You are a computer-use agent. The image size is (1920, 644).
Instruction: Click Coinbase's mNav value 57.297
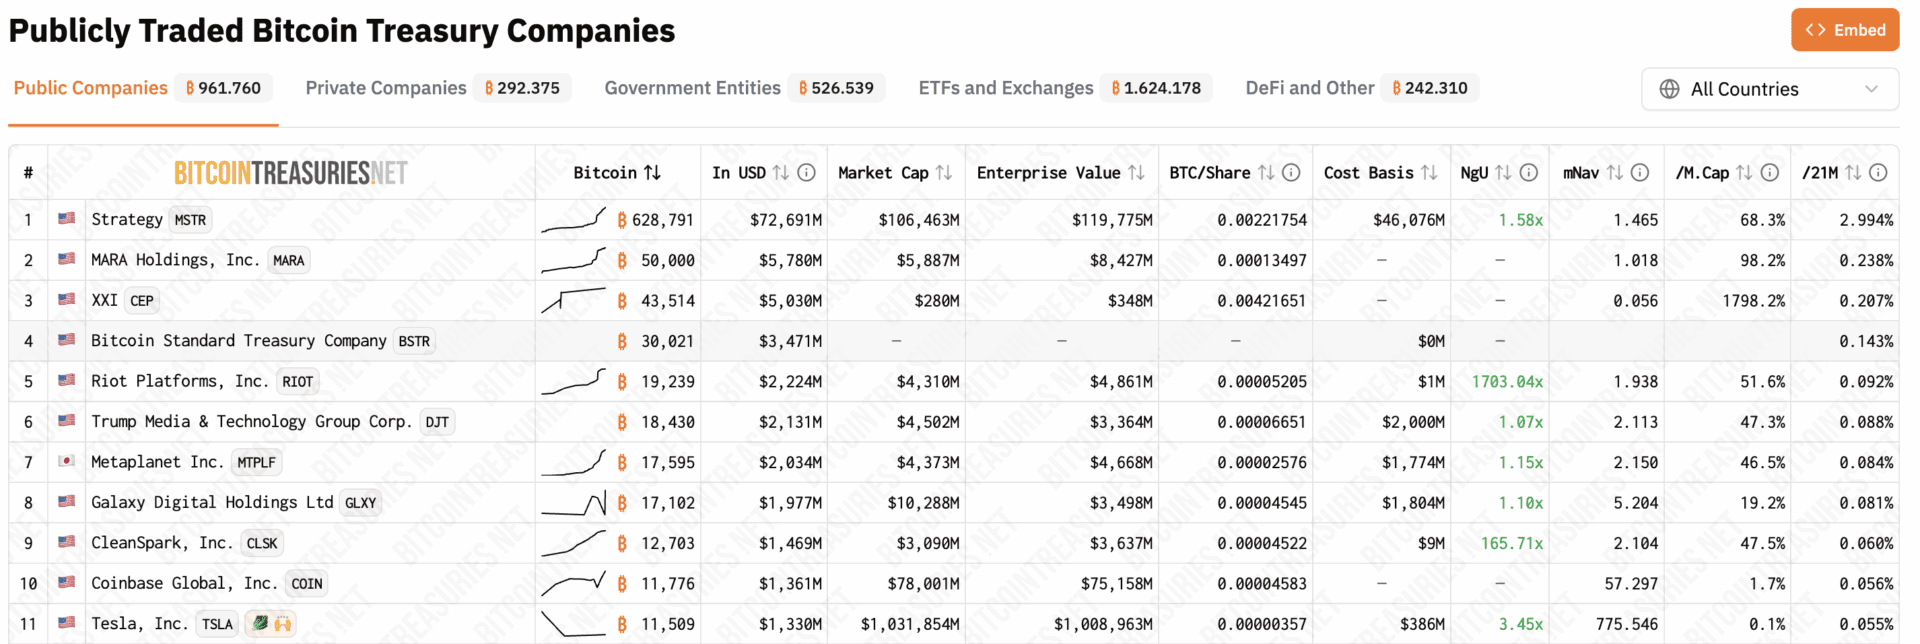click(1631, 584)
